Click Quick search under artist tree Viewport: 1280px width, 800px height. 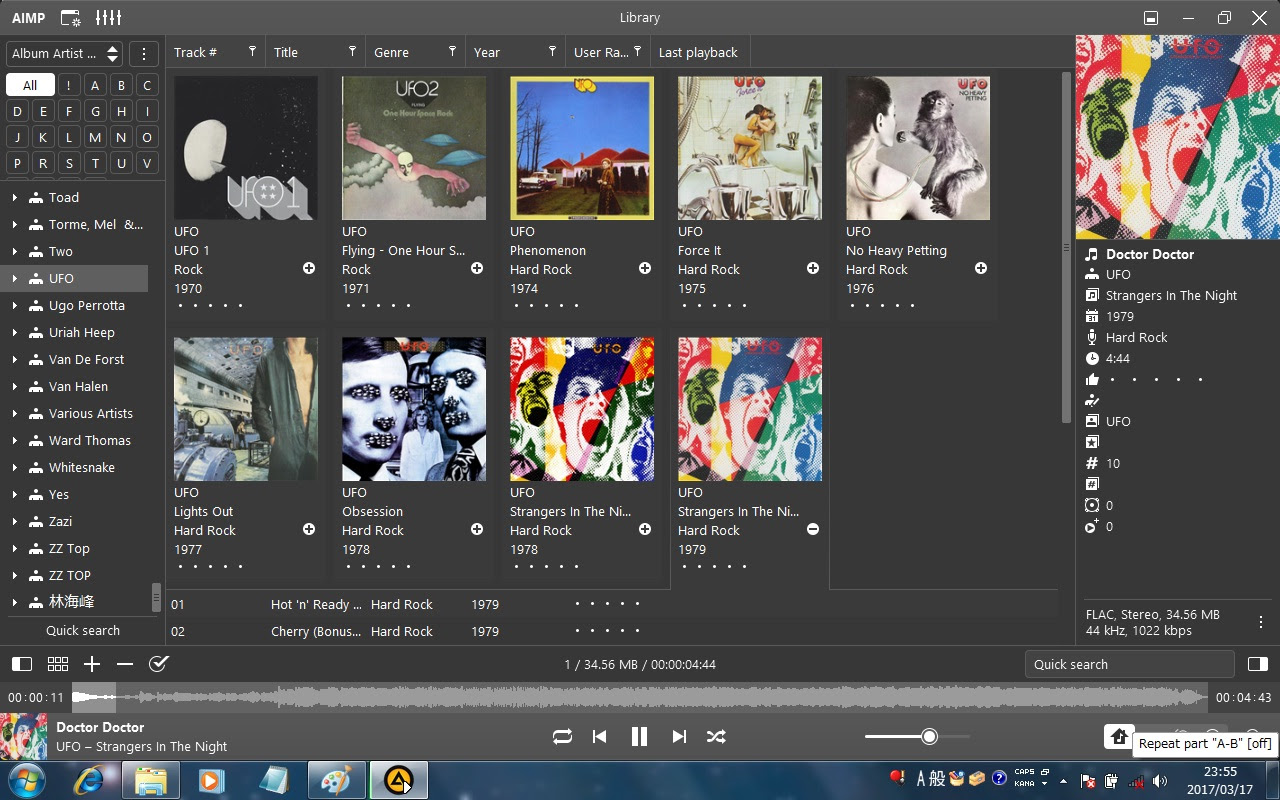[x=83, y=631]
